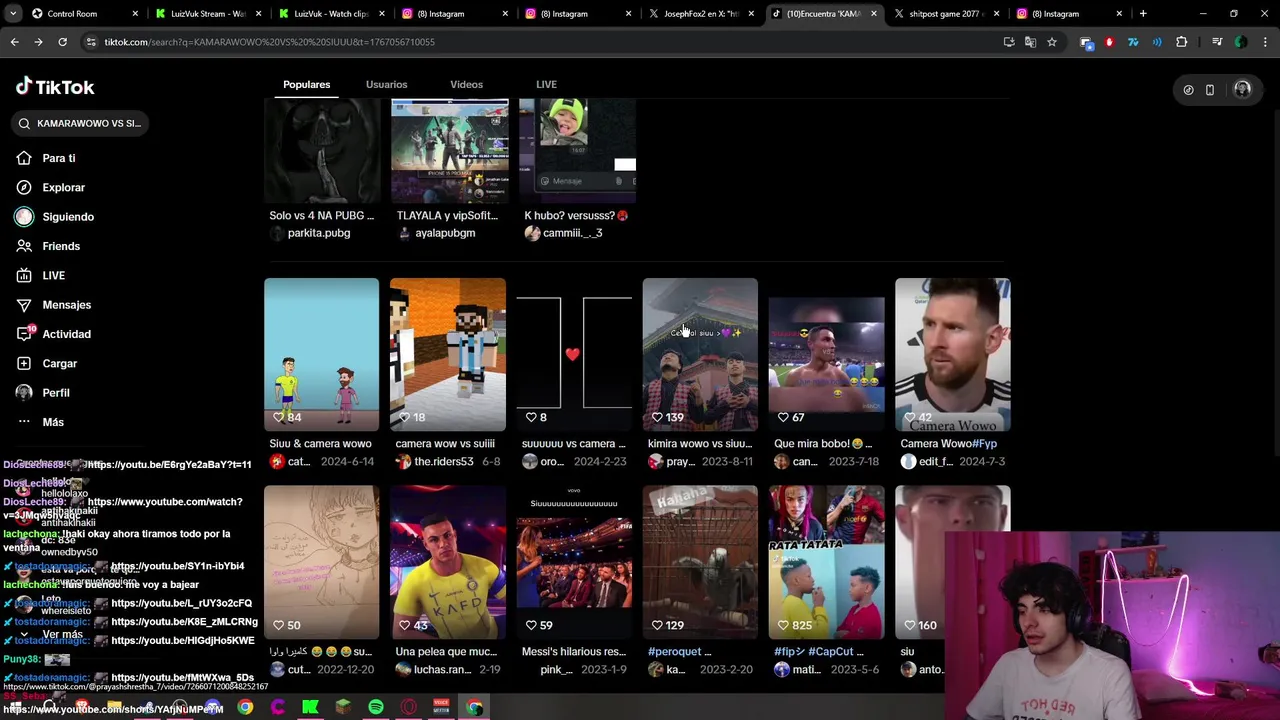Viewport: 1280px width, 720px height.
Task: Switch to the Usuarios tab
Action: [386, 85]
